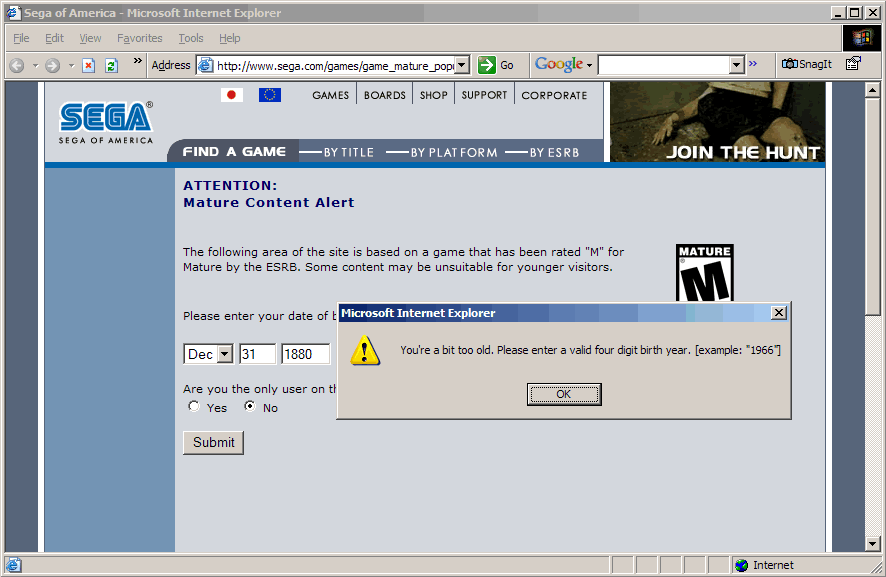This screenshot has height=577, width=886.
Task: Click the ESRB Mature rating icon
Action: tap(705, 273)
